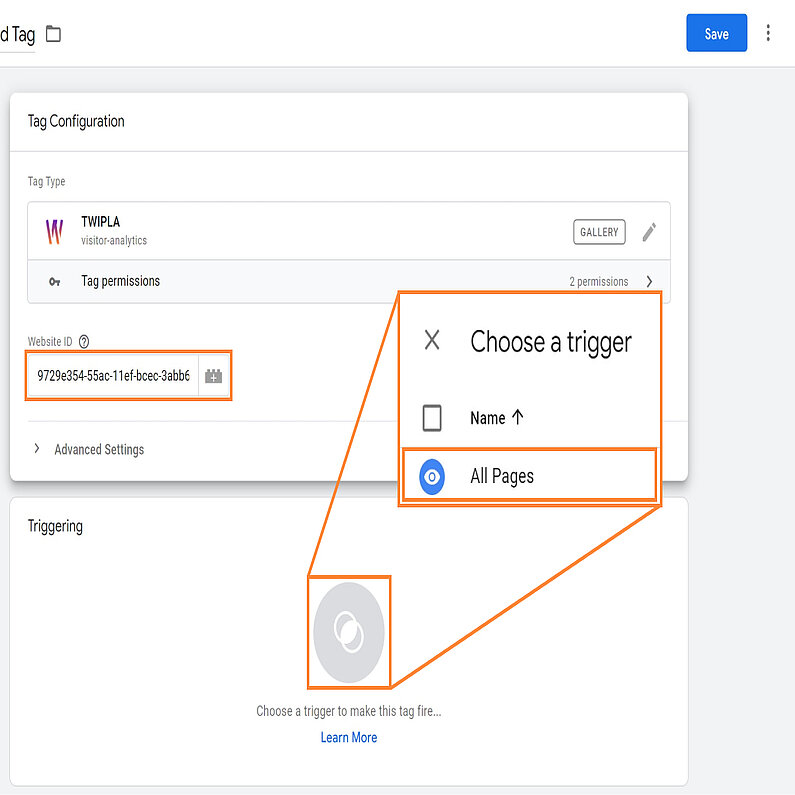Select the All Pages trigger label
Image resolution: width=795 pixels, height=795 pixels.
click(x=502, y=477)
